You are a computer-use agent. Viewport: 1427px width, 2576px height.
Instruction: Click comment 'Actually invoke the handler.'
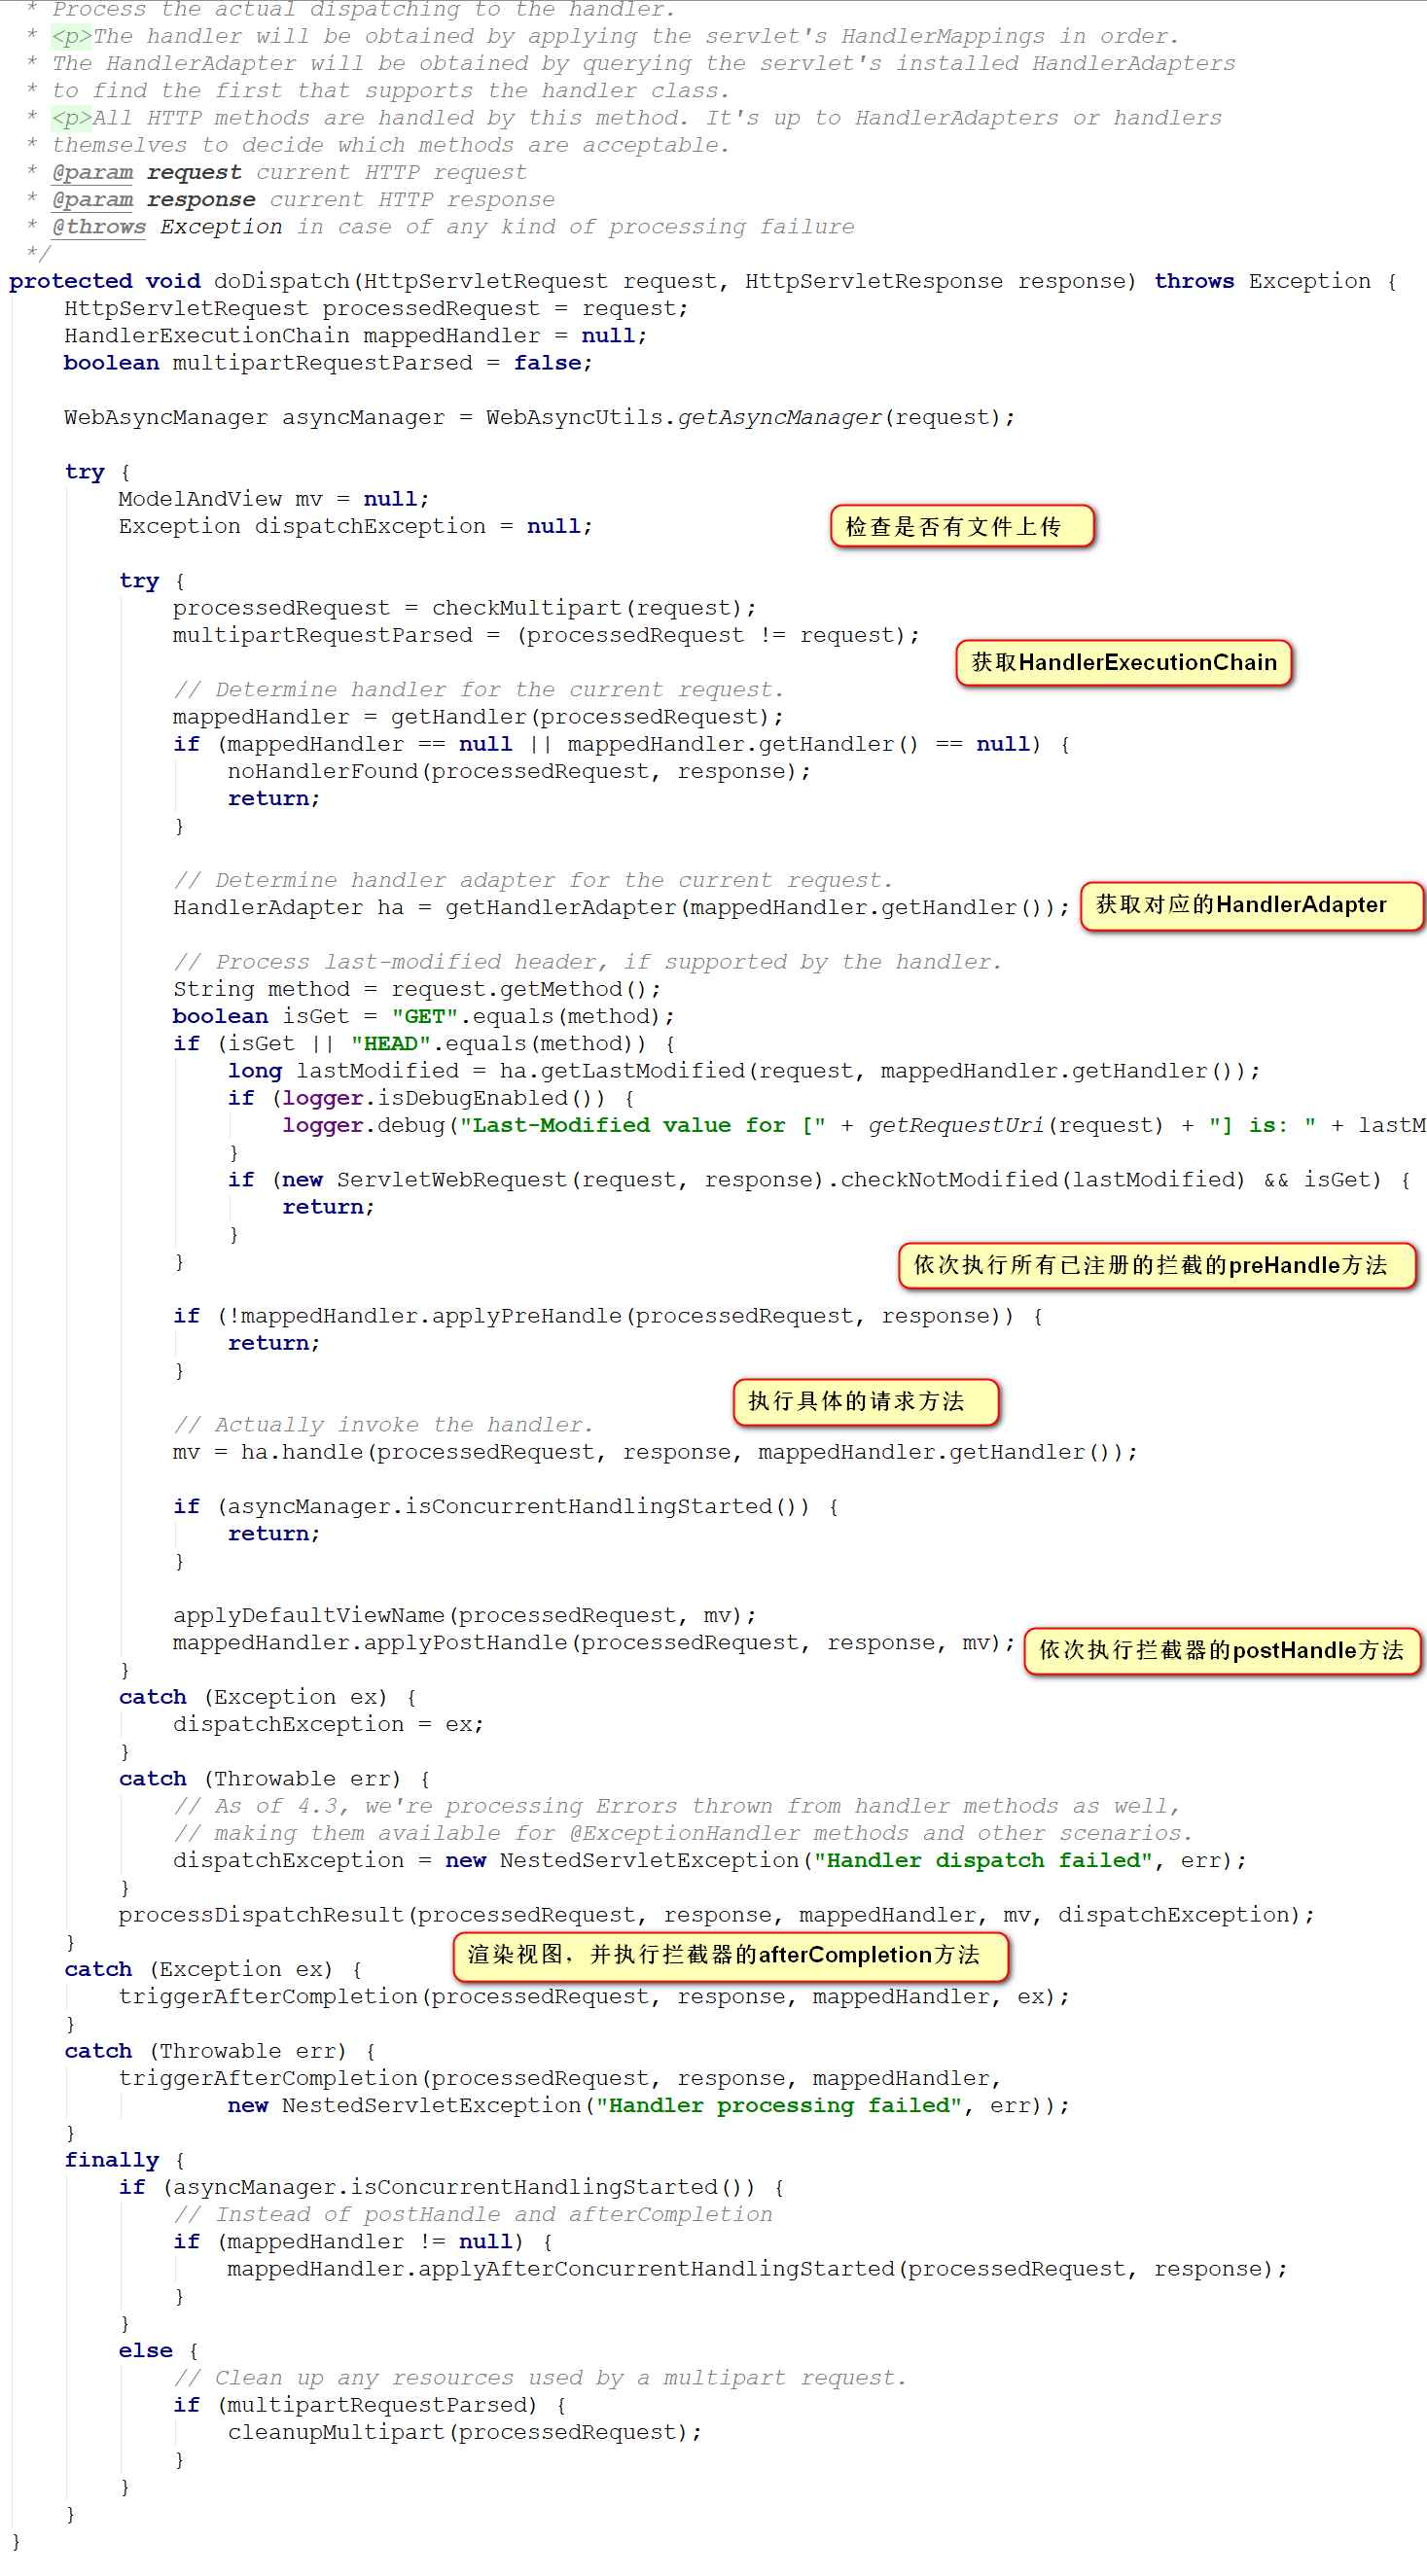pos(383,1424)
